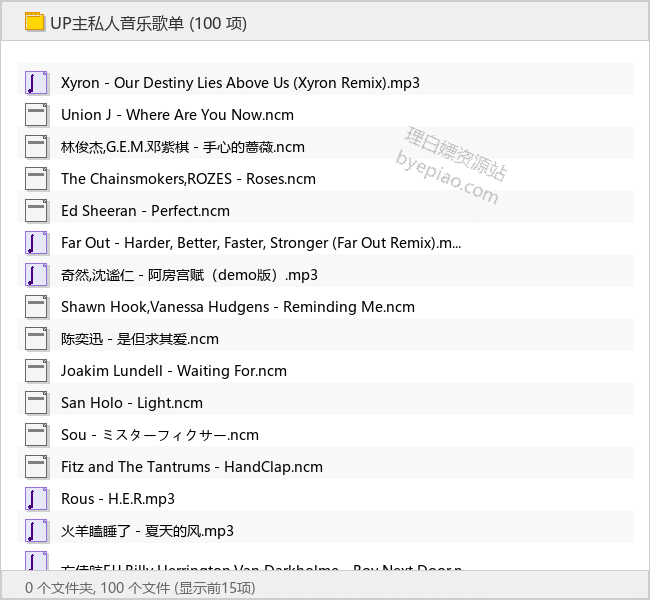Click the file icon beside HandClap.ncm
The height and width of the screenshot is (600, 650).
36,467
